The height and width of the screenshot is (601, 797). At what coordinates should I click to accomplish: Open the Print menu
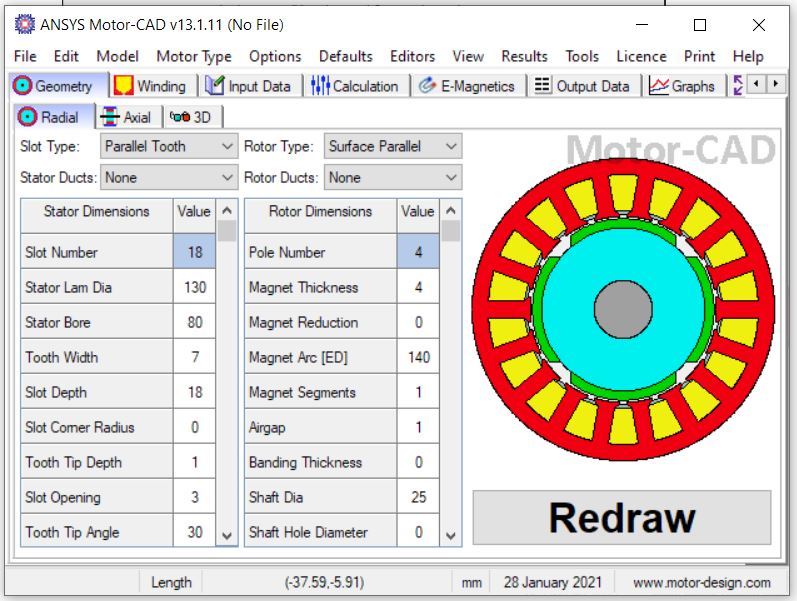699,56
